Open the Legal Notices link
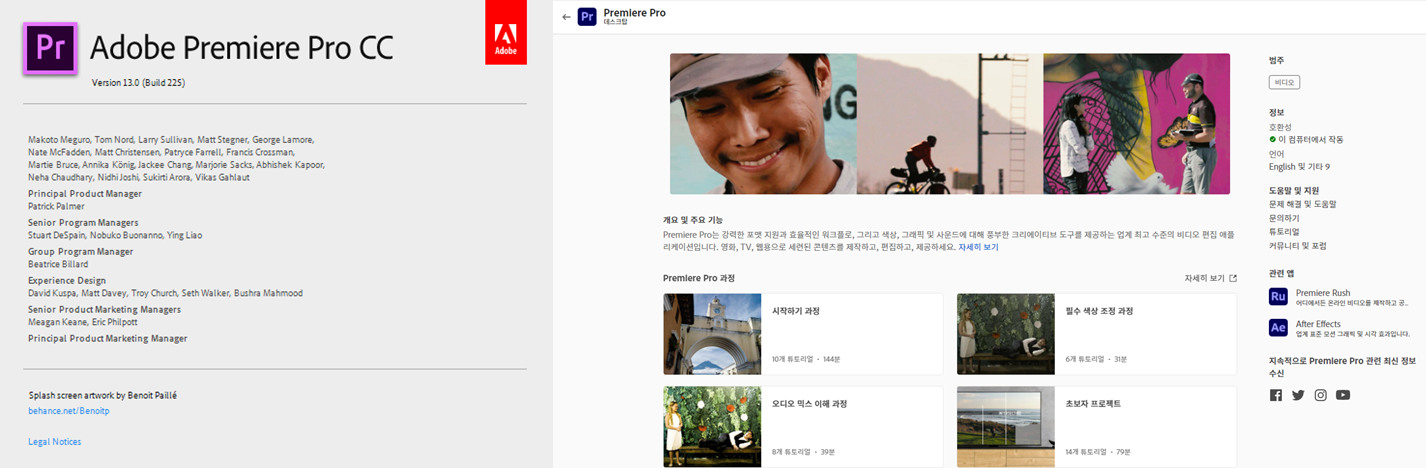Viewport: 1426px width, 468px height. tap(55, 442)
